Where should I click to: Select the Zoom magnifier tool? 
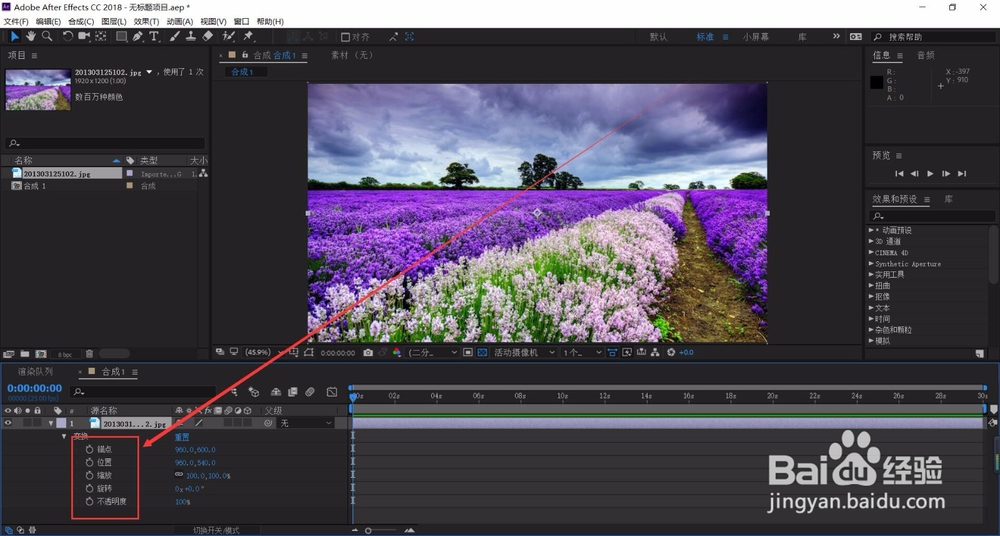click(x=47, y=36)
